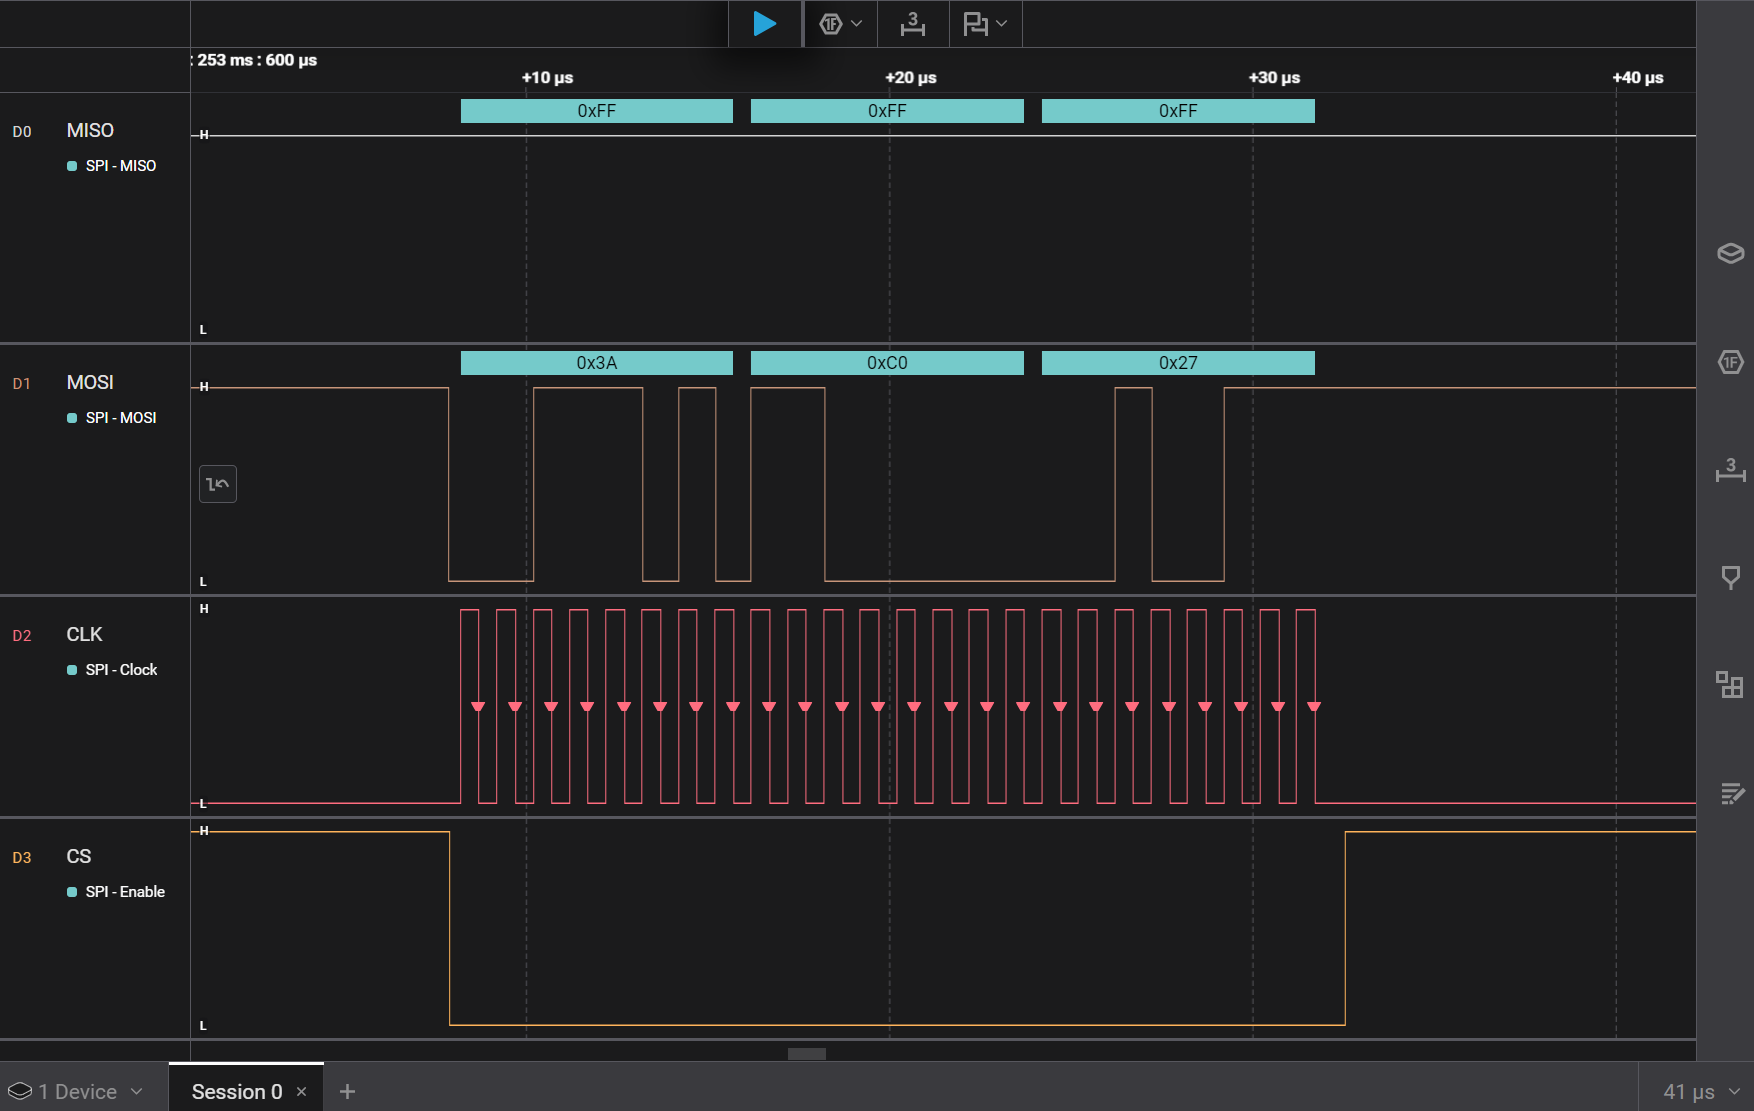
Task: Click the D0 channel index label
Action: tap(22, 132)
